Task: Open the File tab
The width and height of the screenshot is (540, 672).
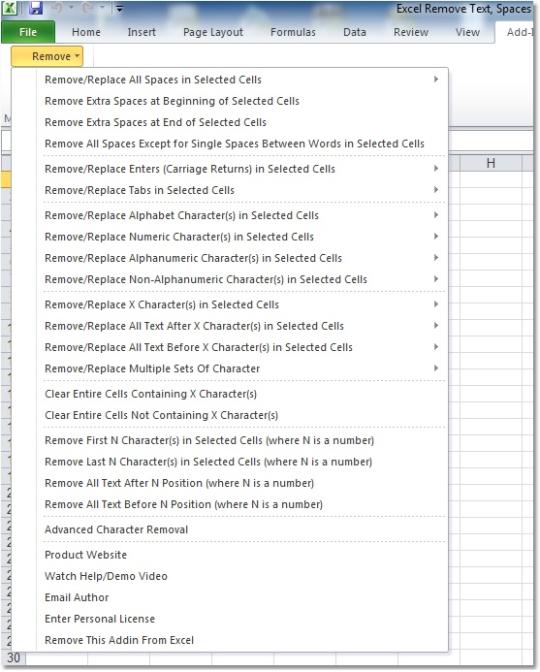Action: tap(28, 32)
